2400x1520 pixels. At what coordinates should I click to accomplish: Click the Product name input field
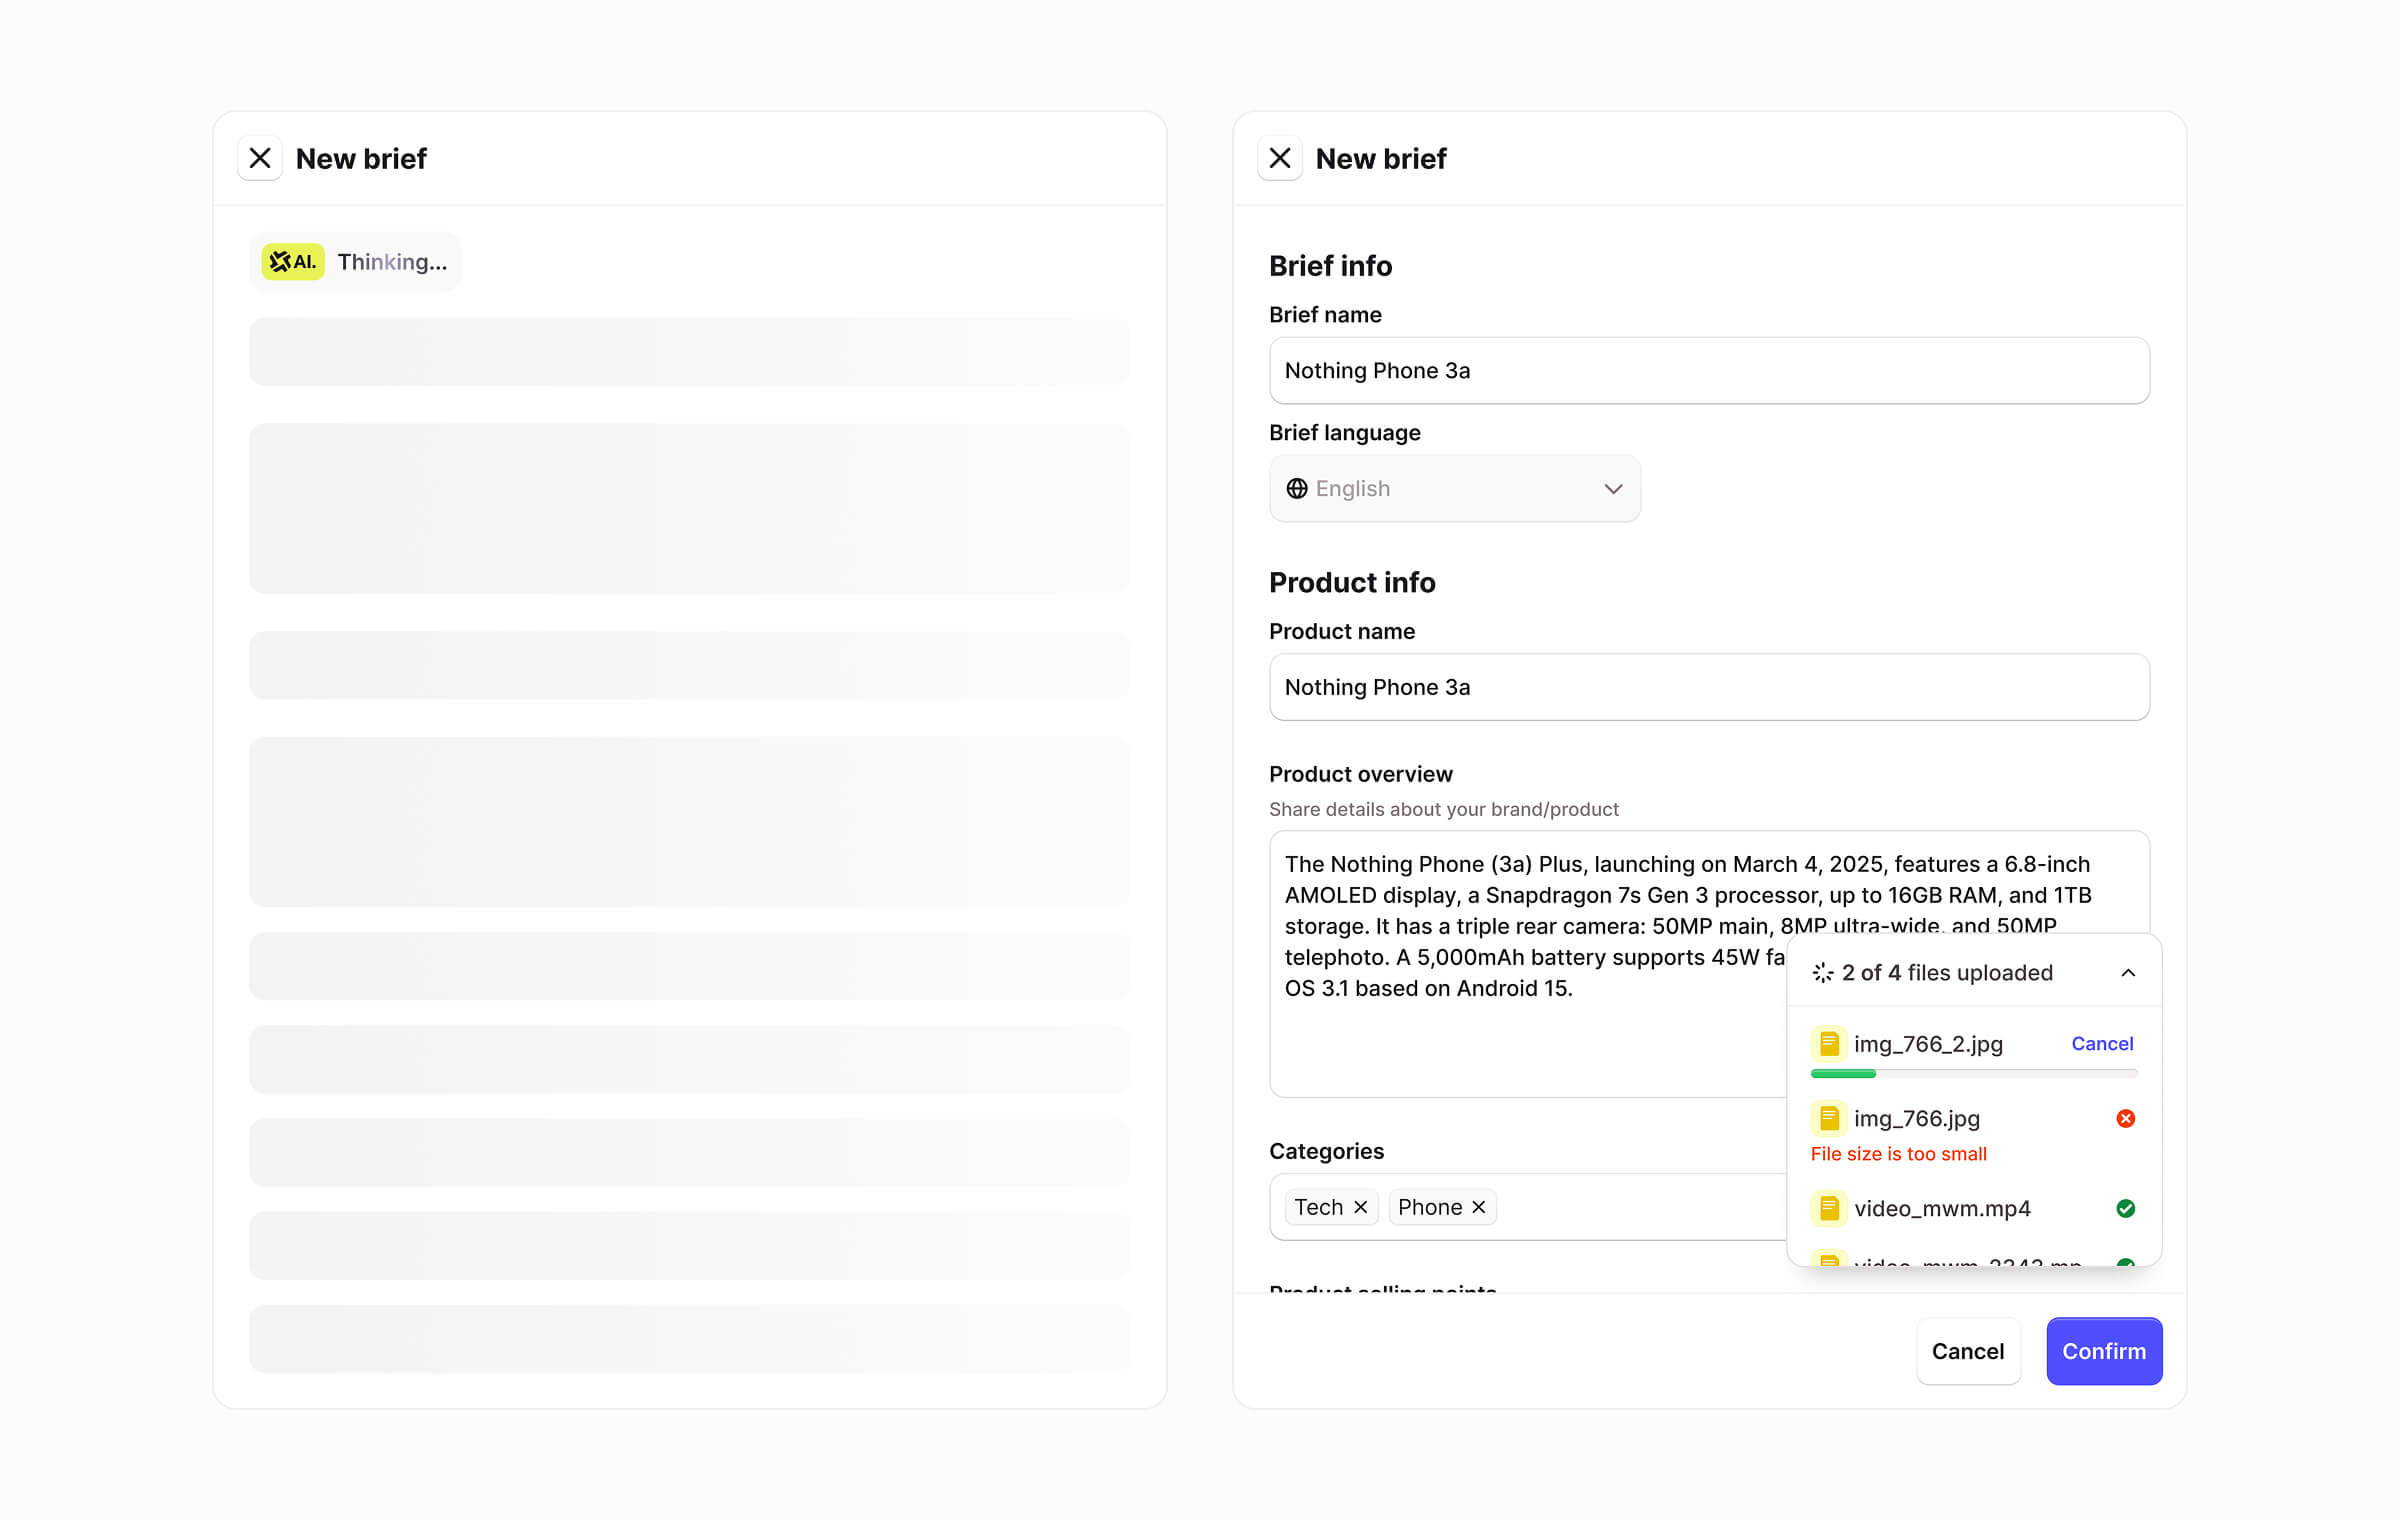[x=1709, y=687]
